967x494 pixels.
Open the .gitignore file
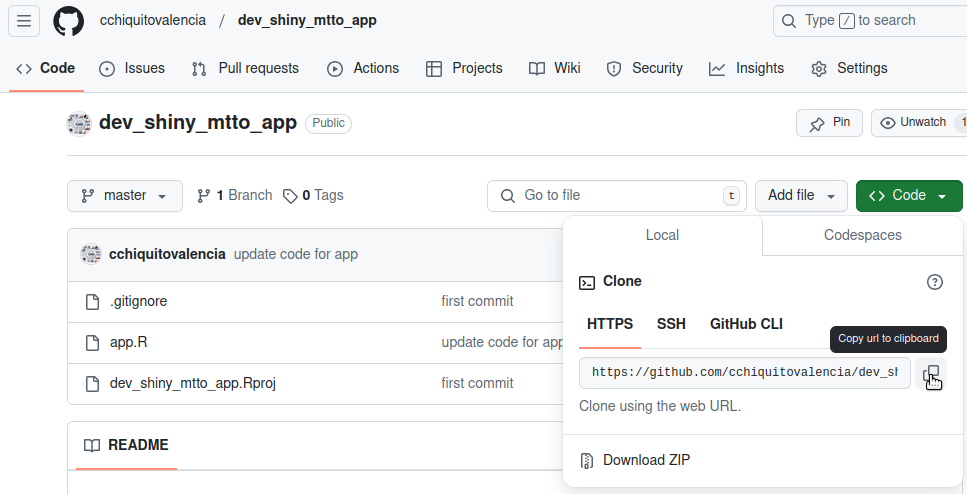tap(139, 301)
